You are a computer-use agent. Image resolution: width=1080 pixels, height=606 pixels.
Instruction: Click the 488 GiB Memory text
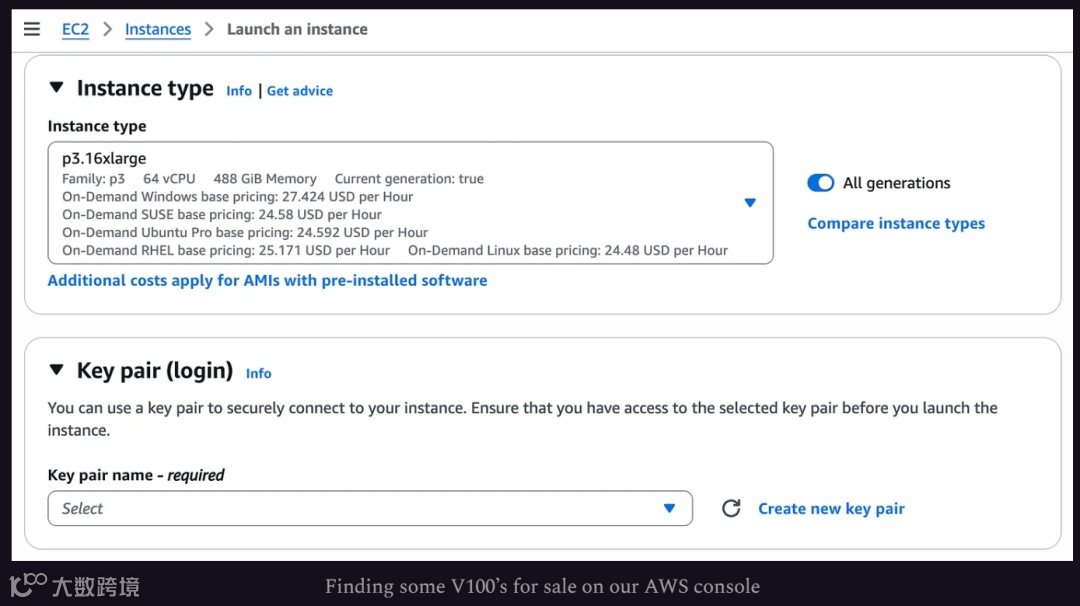265,178
